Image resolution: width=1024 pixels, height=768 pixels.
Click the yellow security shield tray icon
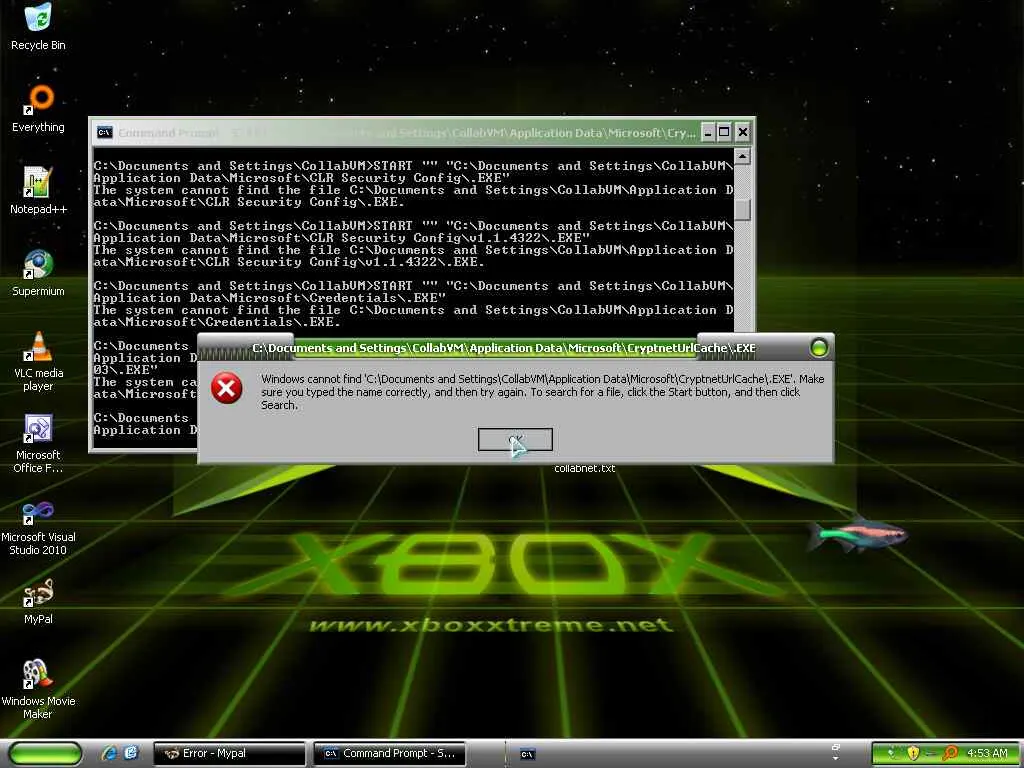[913, 754]
